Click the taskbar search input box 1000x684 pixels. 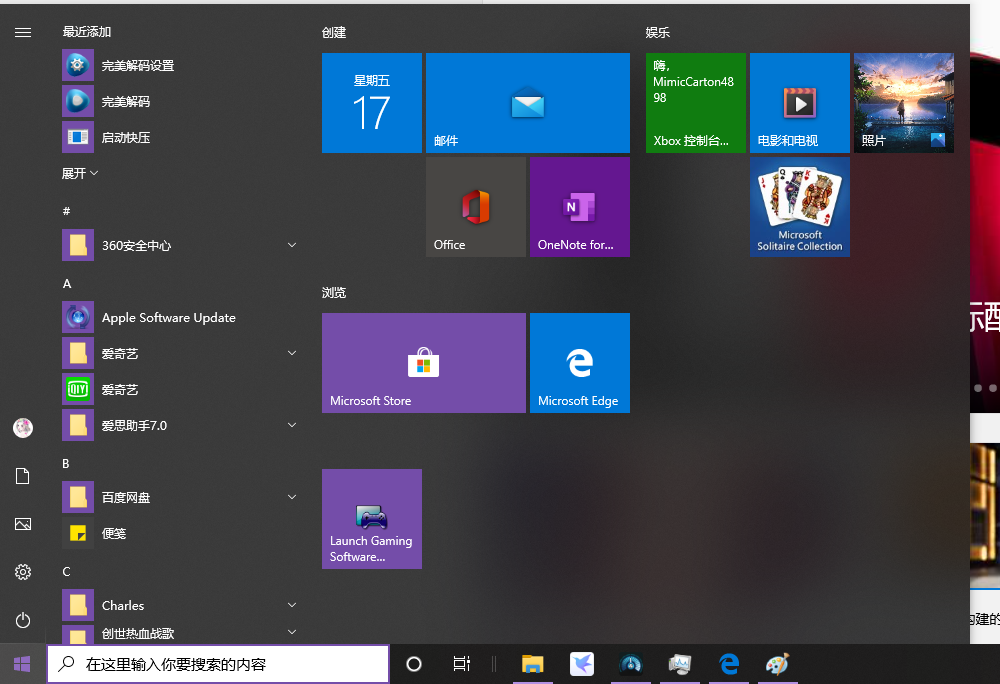pyautogui.click(x=218, y=664)
